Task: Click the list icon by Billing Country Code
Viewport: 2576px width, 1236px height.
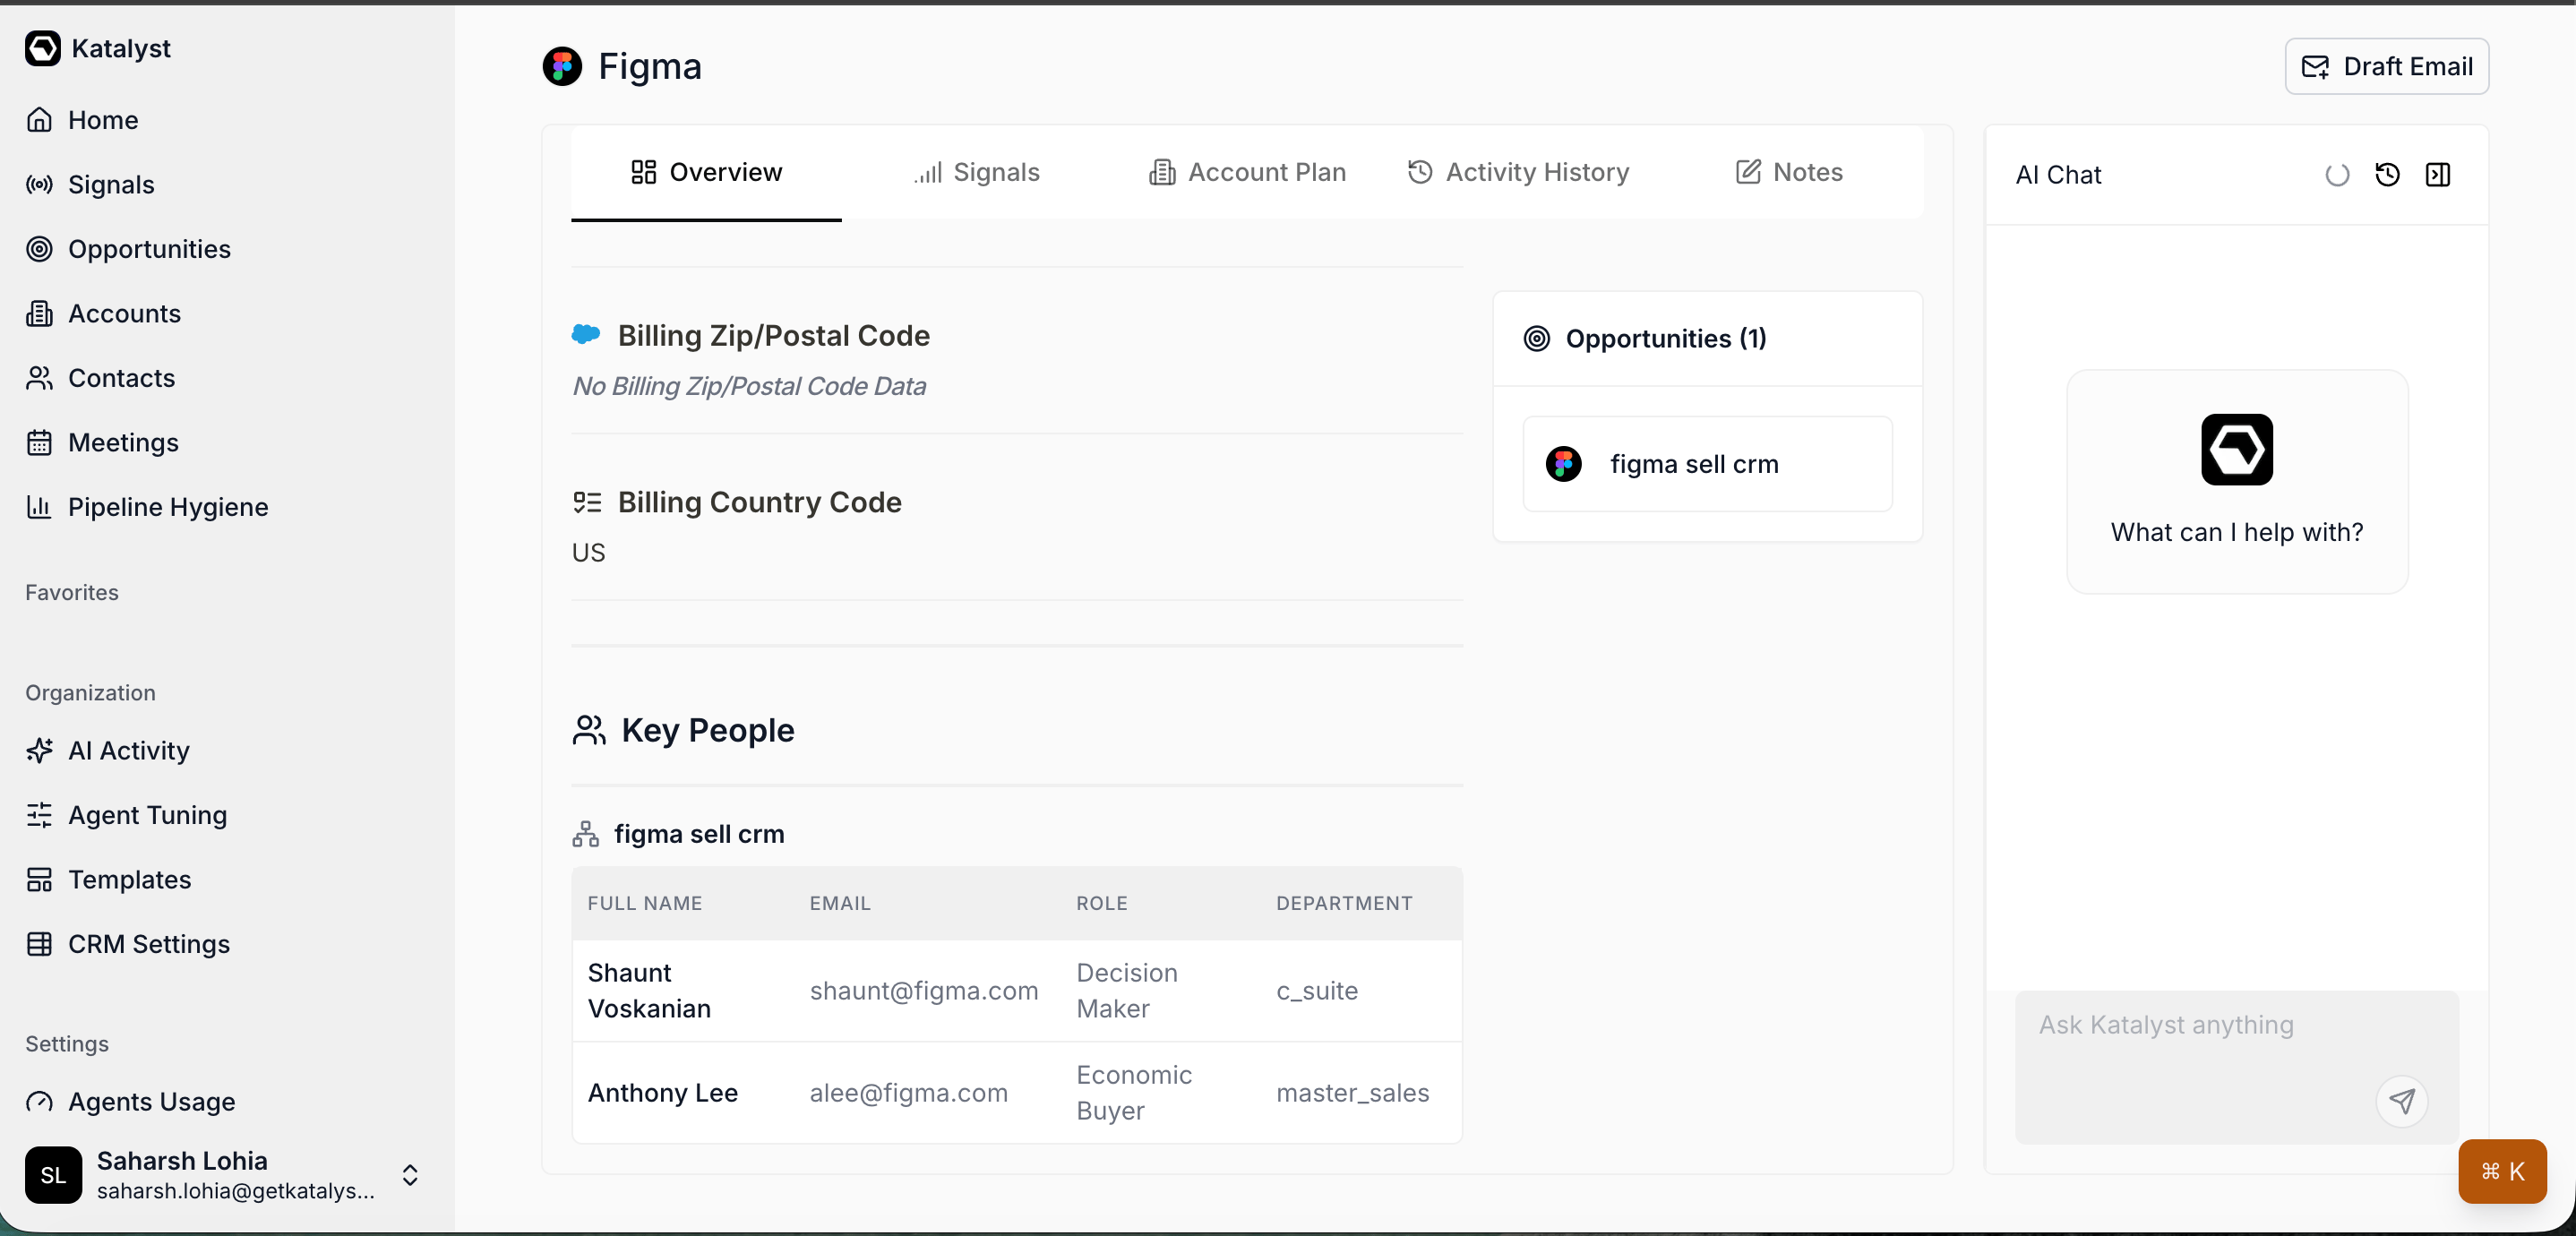Action: coord(587,502)
